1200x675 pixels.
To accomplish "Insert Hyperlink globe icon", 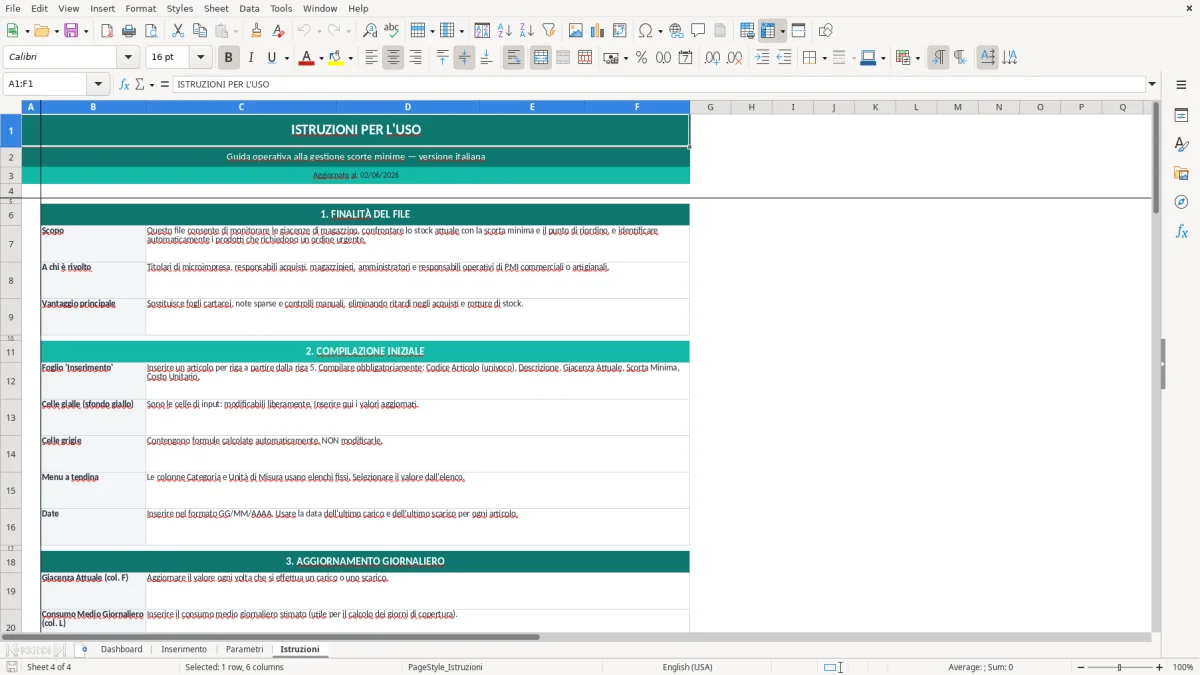I will point(676,31).
